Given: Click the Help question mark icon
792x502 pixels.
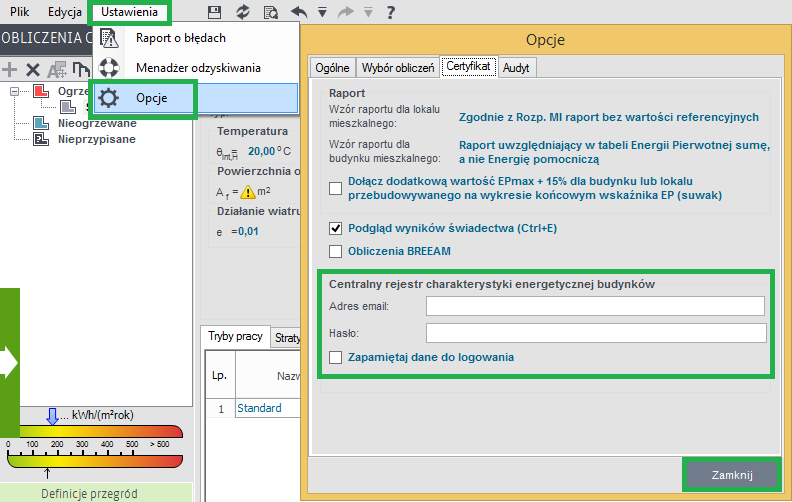Looking at the screenshot, I should pyautogui.click(x=390, y=12).
